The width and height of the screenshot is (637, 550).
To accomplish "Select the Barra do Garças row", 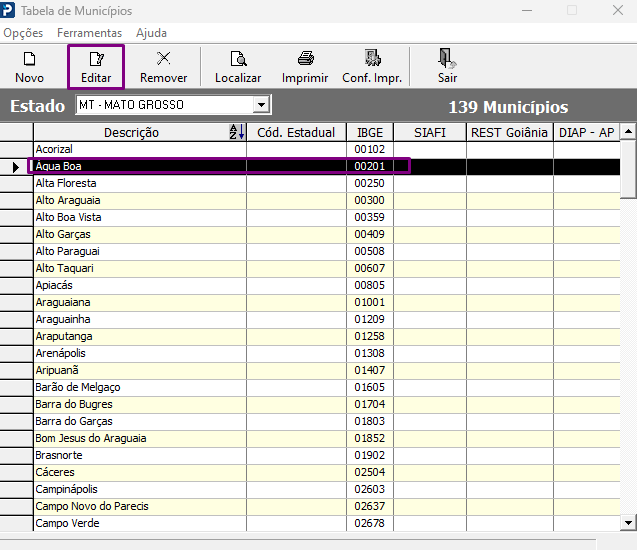I will [327, 421].
